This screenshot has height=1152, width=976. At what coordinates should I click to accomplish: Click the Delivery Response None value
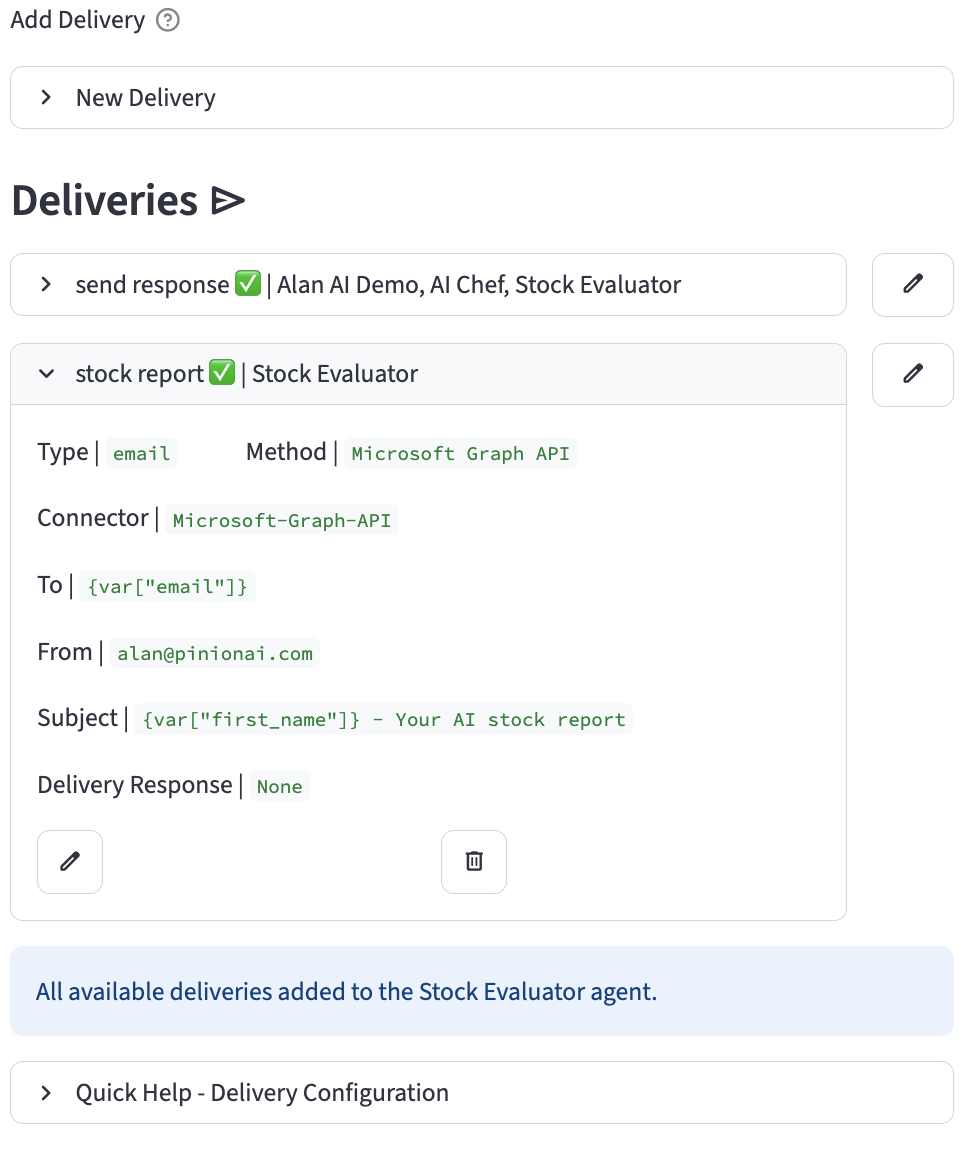coord(279,787)
